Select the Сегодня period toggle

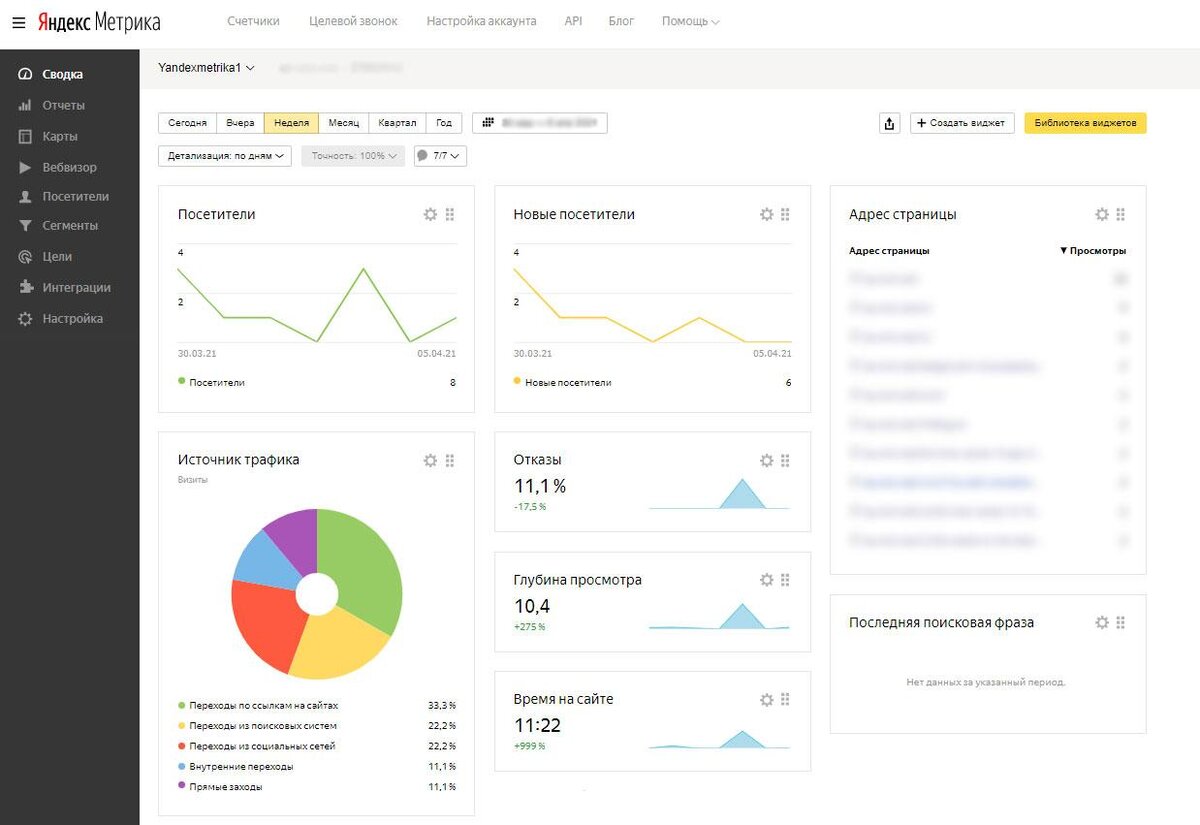coord(187,123)
